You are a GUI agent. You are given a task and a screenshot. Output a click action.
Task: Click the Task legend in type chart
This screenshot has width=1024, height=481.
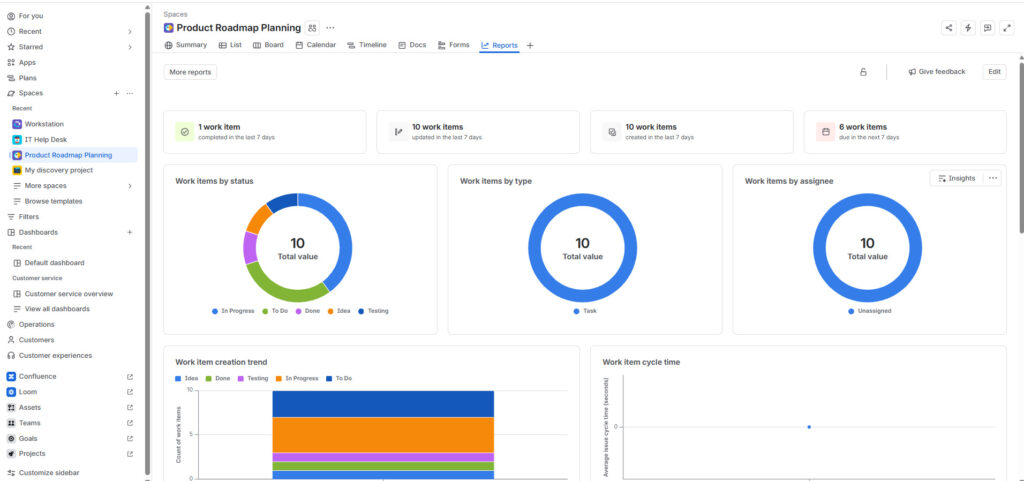(584, 311)
